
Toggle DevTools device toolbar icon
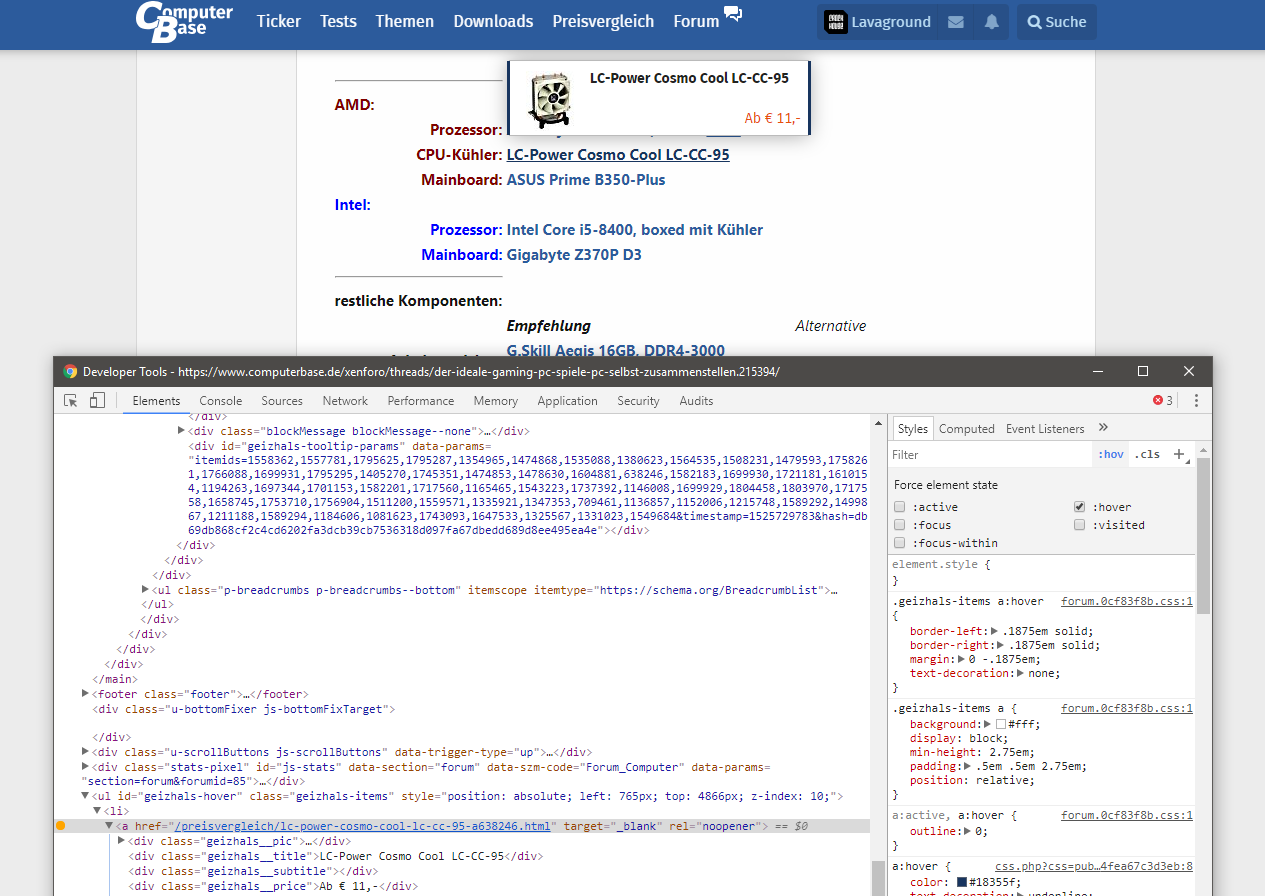97,400
